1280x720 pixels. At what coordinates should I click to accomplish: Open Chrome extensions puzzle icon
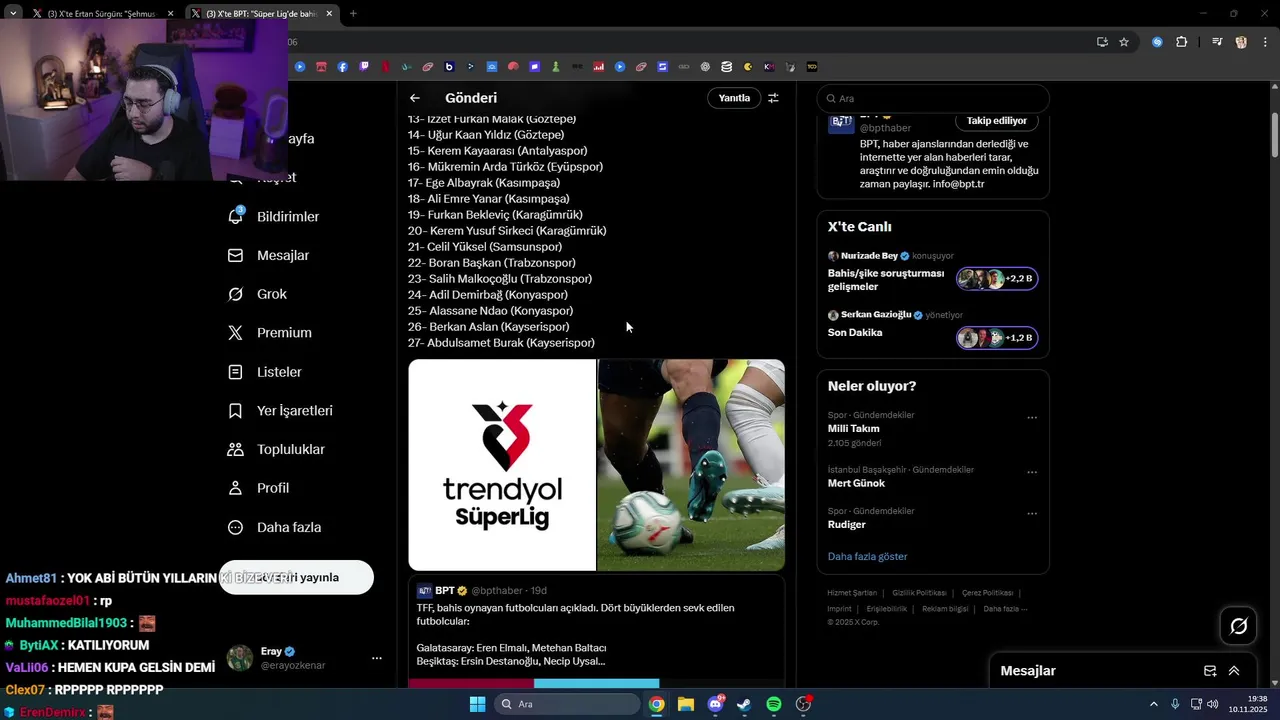click(1182, 42)
